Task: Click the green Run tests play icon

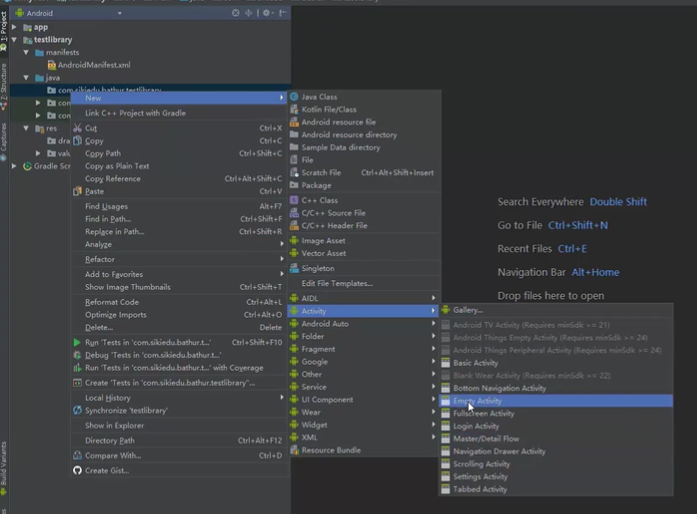Action: [77, 342]
